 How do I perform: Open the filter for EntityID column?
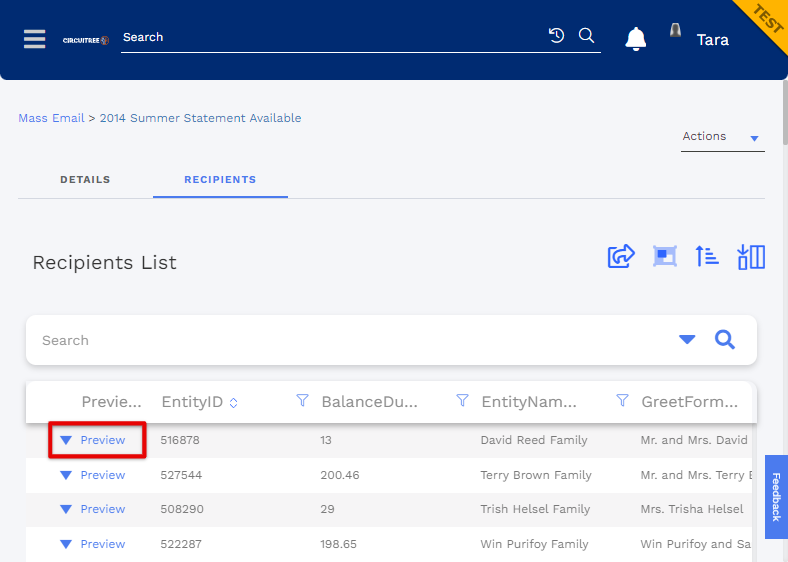click(302, 400)
